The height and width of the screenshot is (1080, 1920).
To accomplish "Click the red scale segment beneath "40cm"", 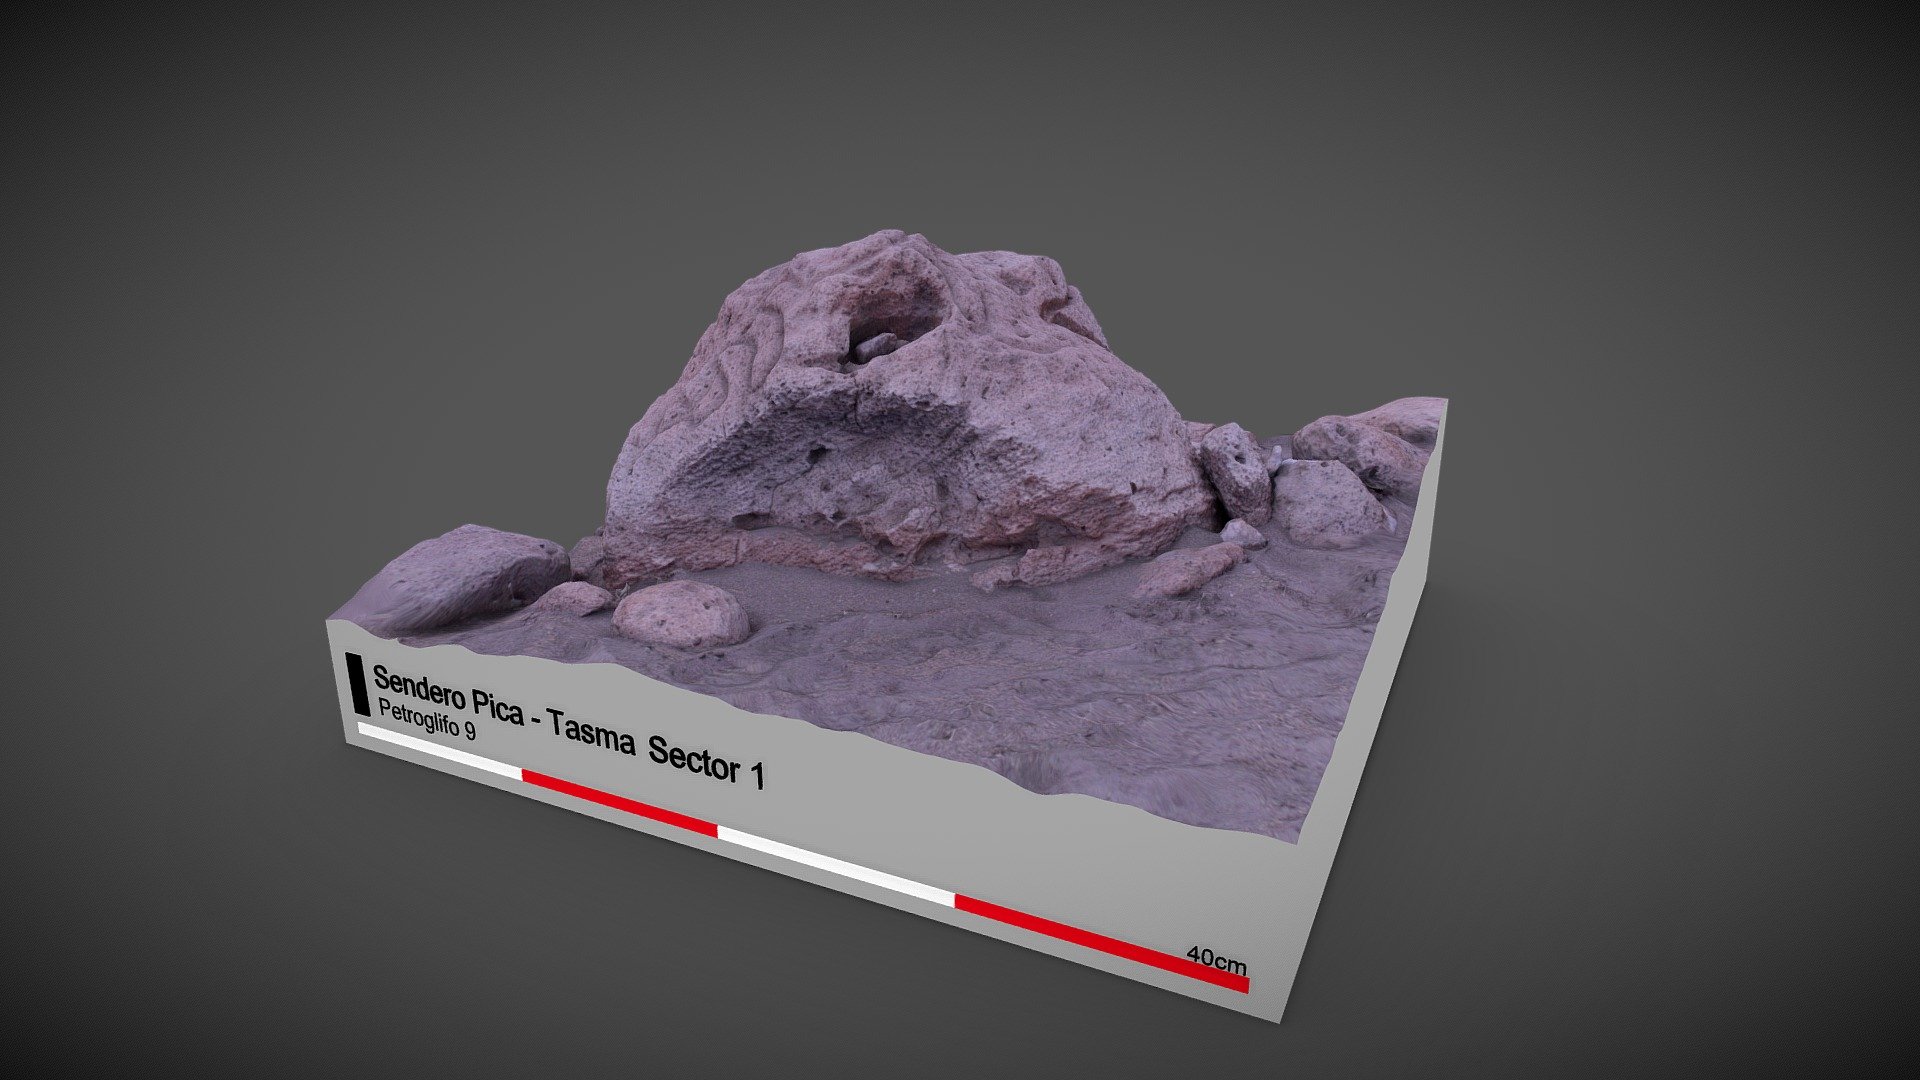I will click(x=1101, y=942).
